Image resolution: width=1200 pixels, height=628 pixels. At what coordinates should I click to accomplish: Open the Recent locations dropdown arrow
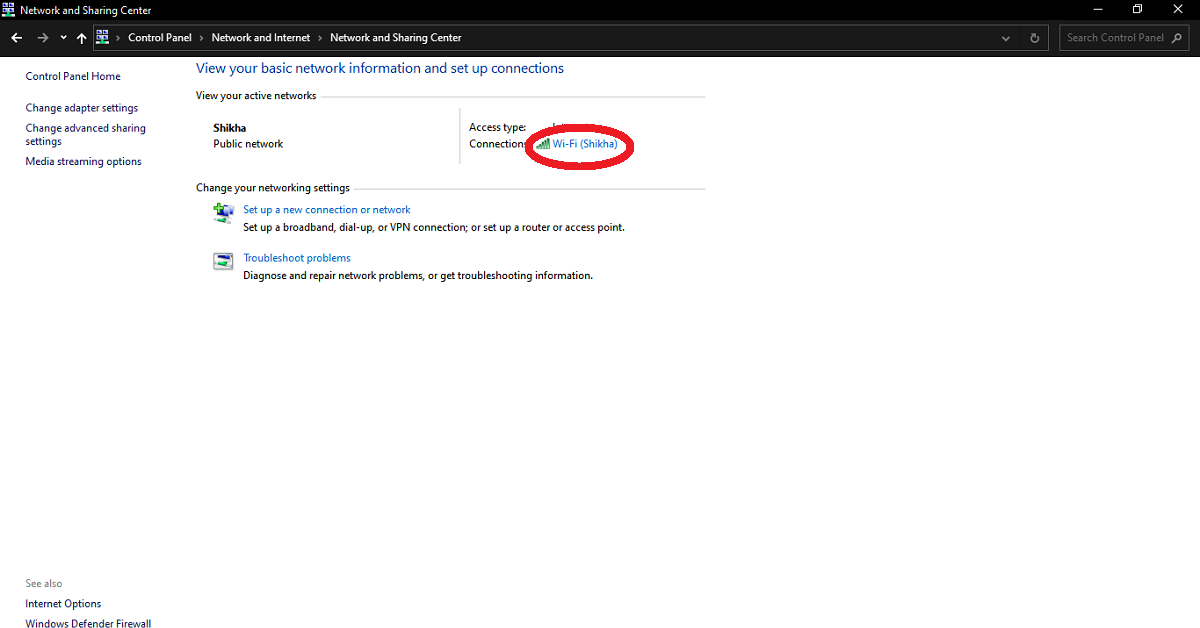64,38
